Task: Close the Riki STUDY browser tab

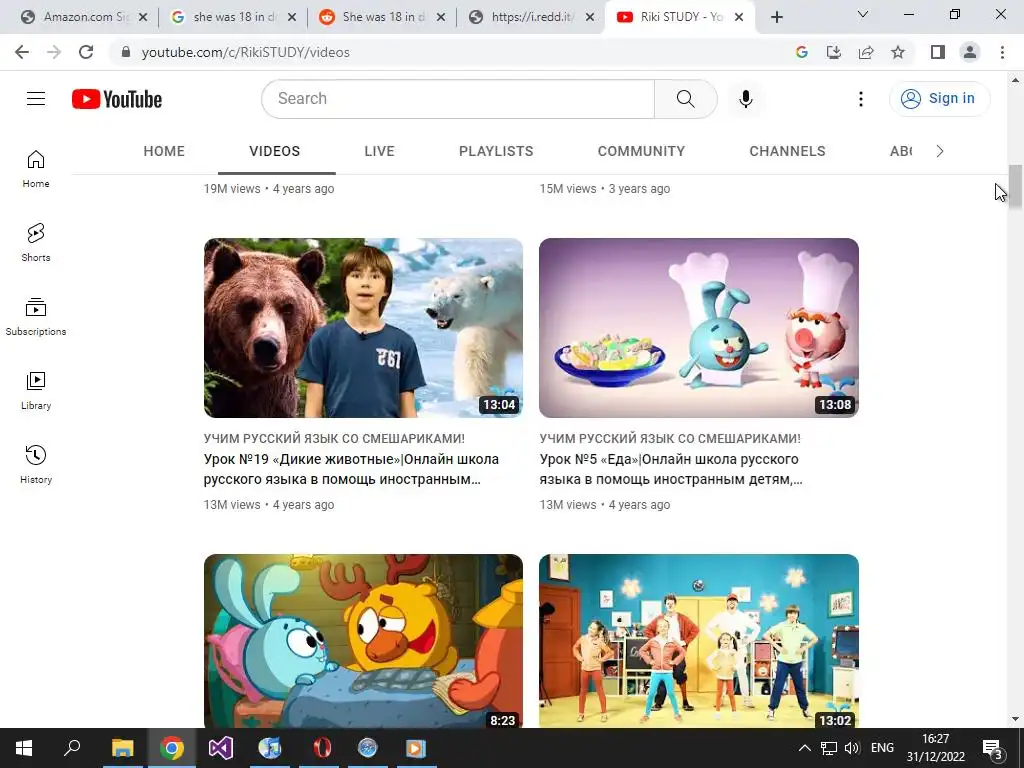Action: click(739, 17)
